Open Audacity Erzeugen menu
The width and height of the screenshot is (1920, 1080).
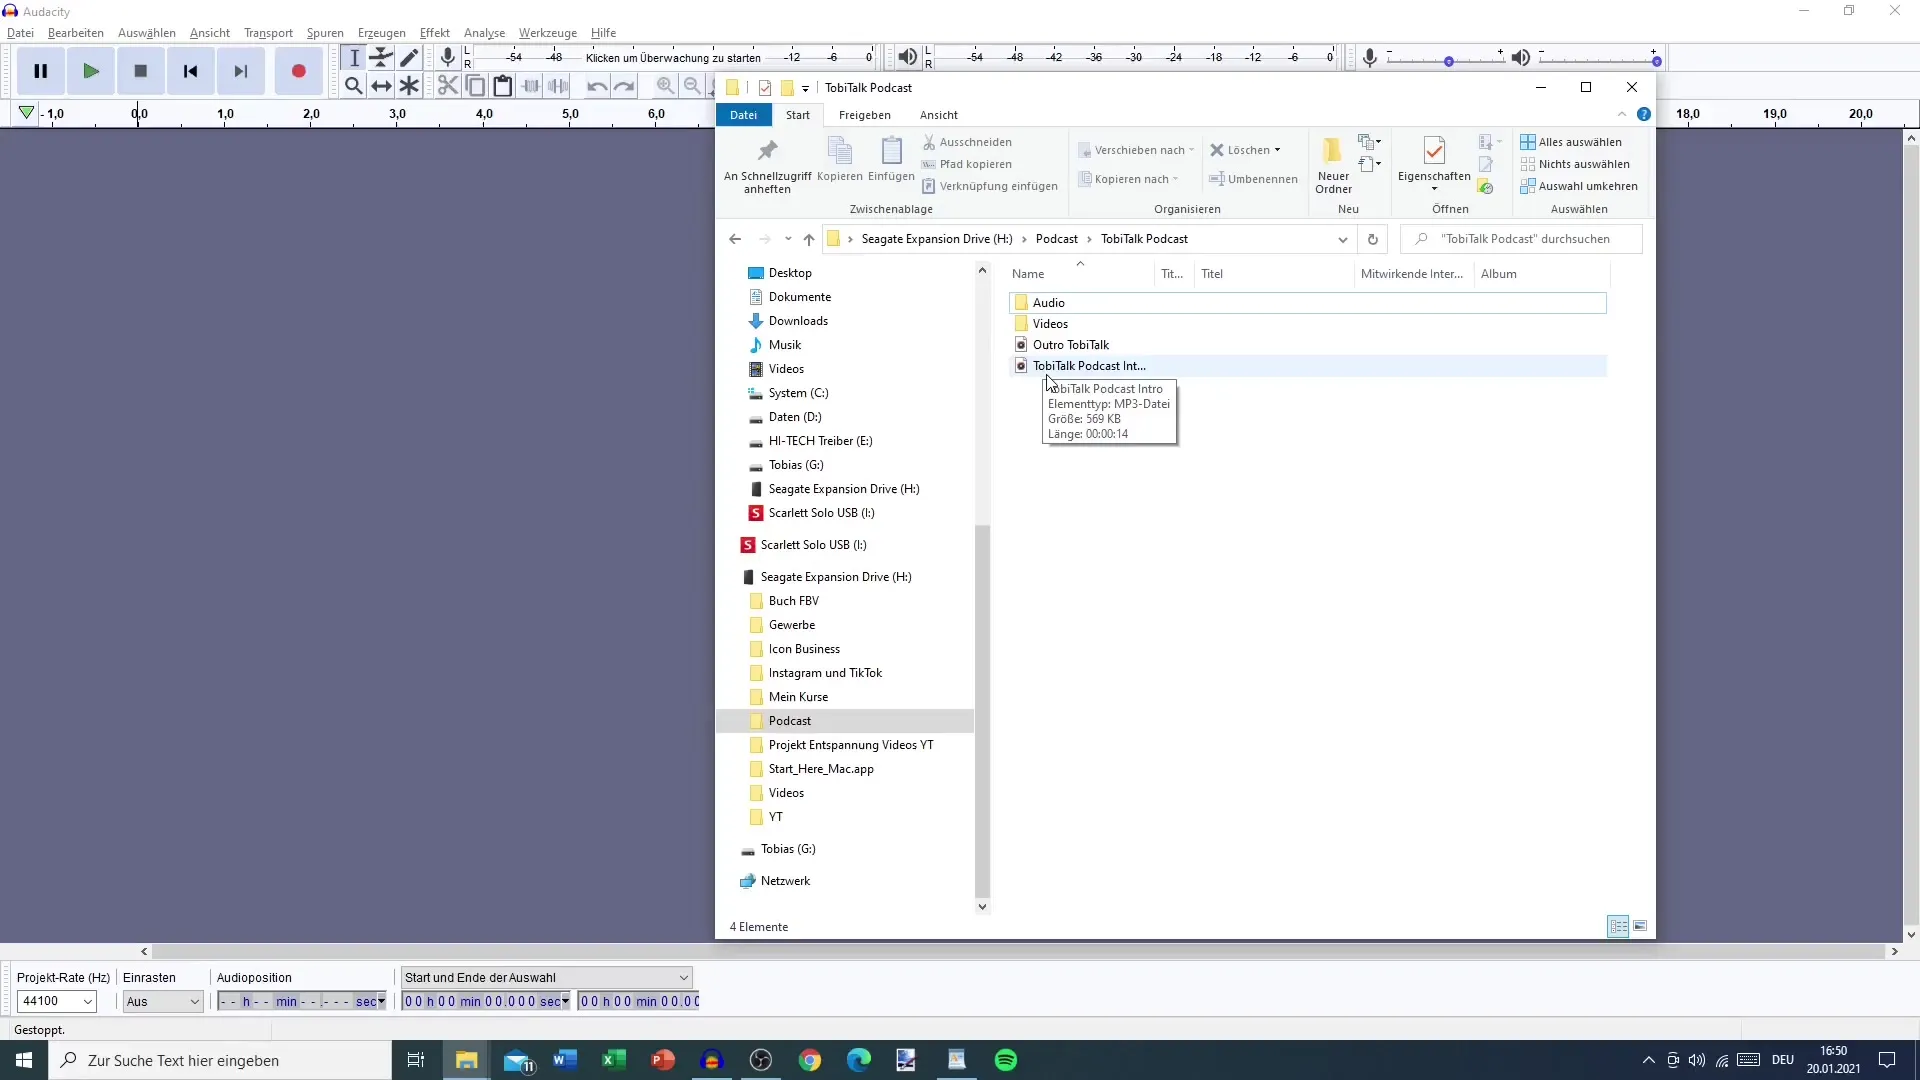[x=382, y=33]
